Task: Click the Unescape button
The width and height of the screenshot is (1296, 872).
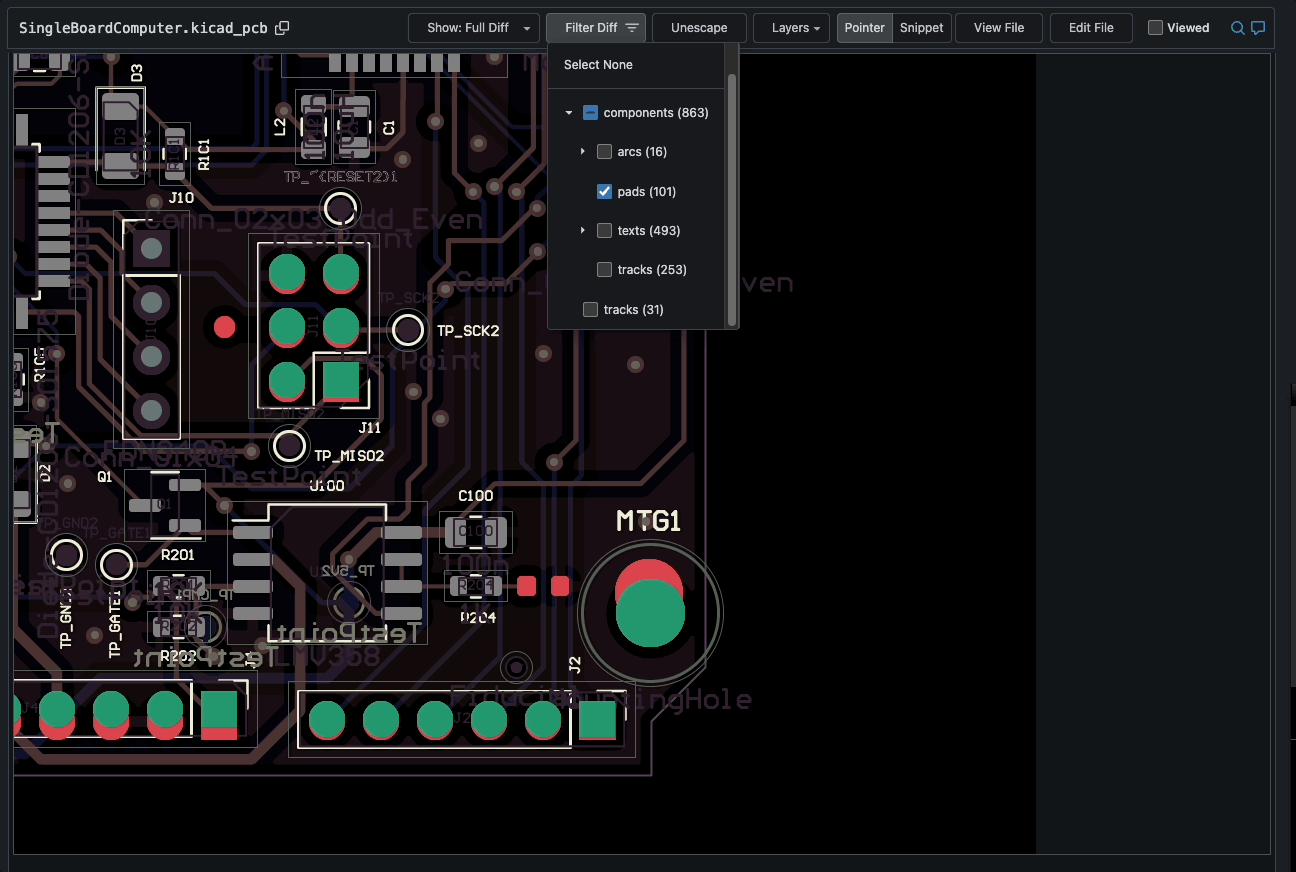Action: 699,27
